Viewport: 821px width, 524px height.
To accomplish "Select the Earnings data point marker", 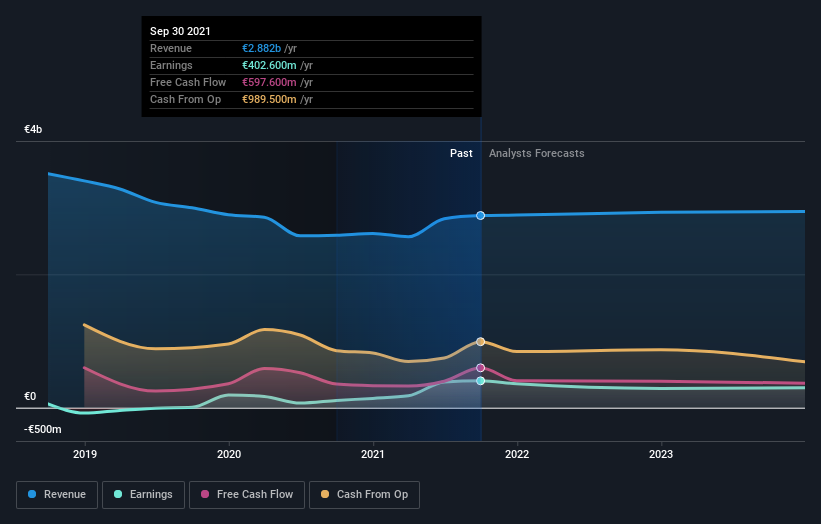I will click(x=480, y=381).
